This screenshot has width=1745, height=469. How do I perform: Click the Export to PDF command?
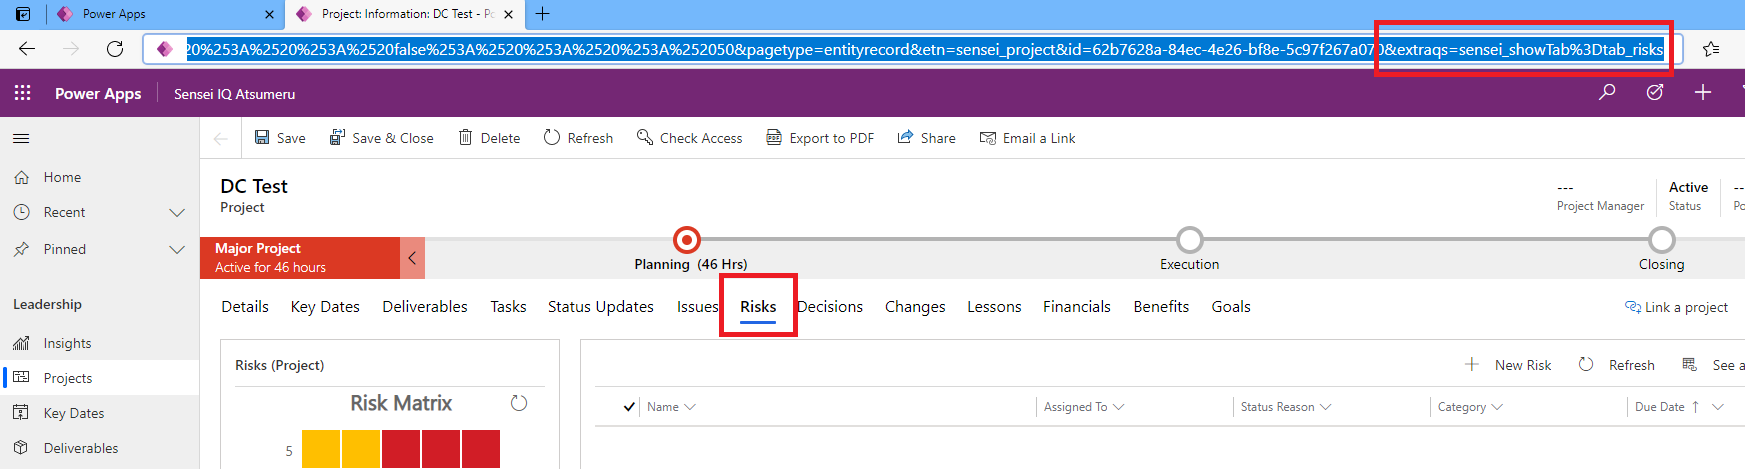[x=820, y=138]
